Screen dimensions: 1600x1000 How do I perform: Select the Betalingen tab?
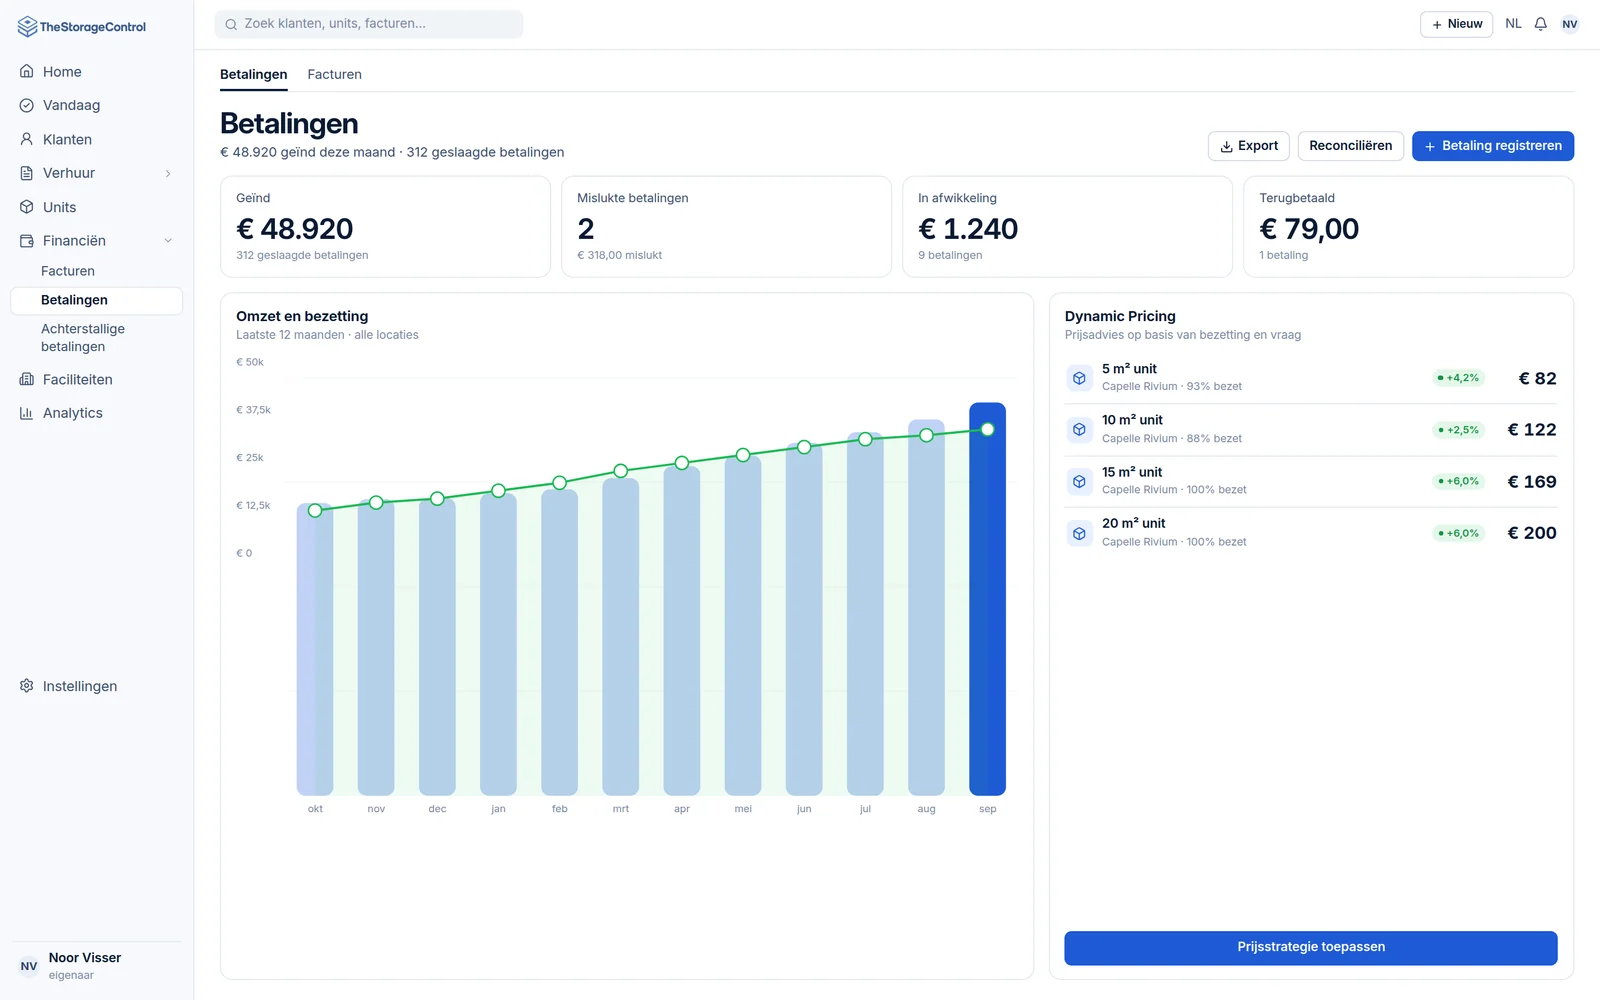tap(254, 75)
